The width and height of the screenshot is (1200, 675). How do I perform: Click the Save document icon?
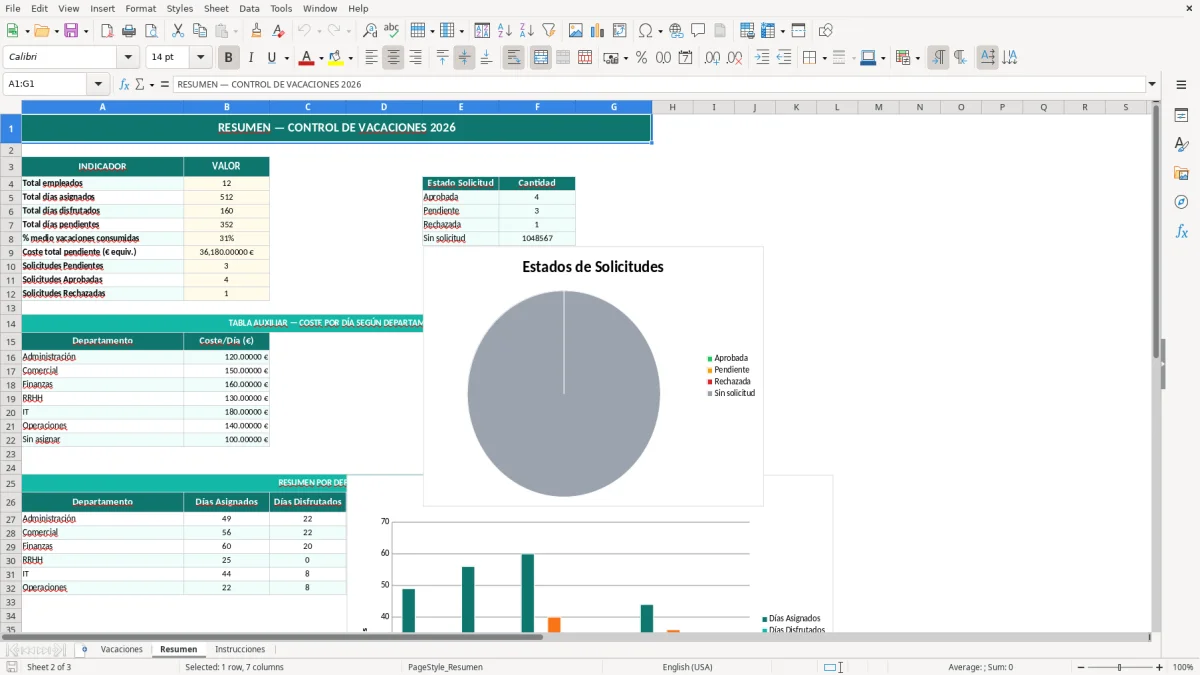71,31
